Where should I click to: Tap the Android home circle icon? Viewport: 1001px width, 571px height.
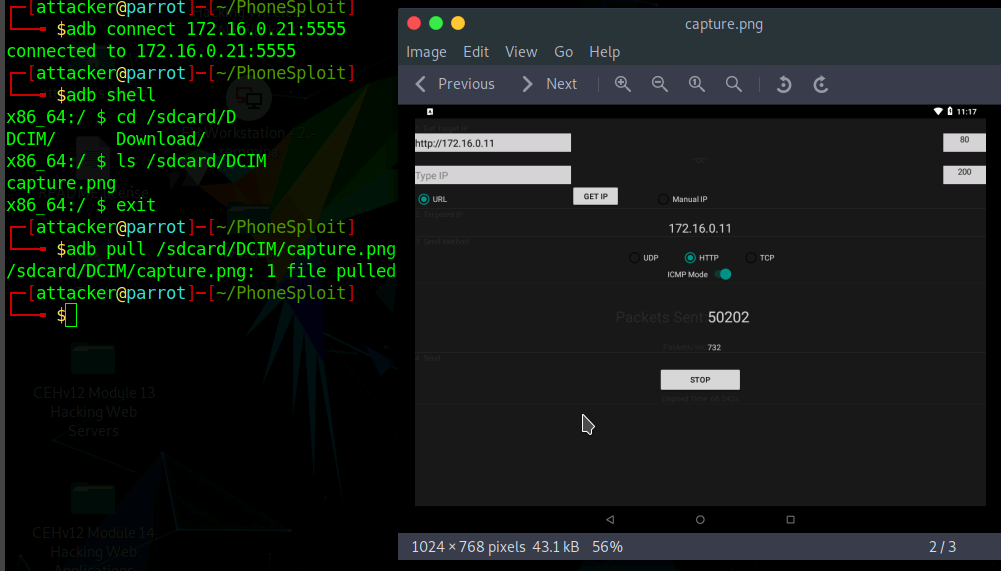700,519
